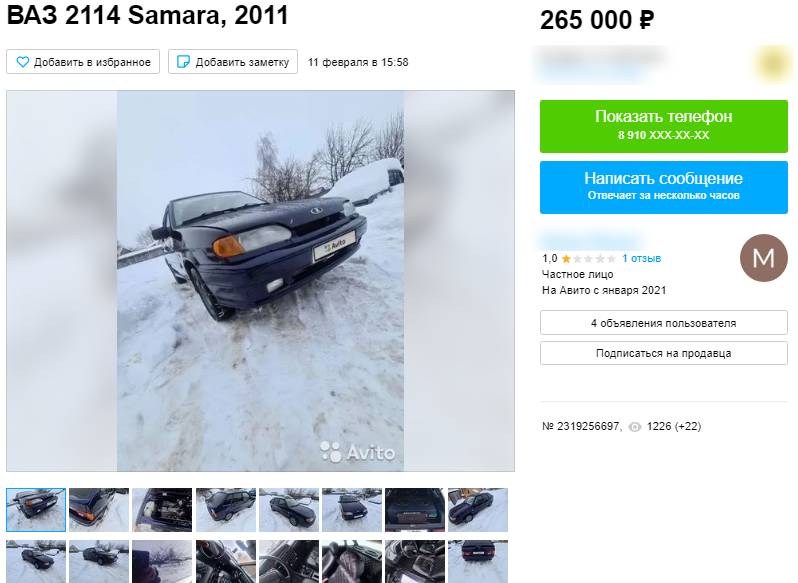Click the seller rating stars
This screenshot has height=583, width=798.
(589, 259)
